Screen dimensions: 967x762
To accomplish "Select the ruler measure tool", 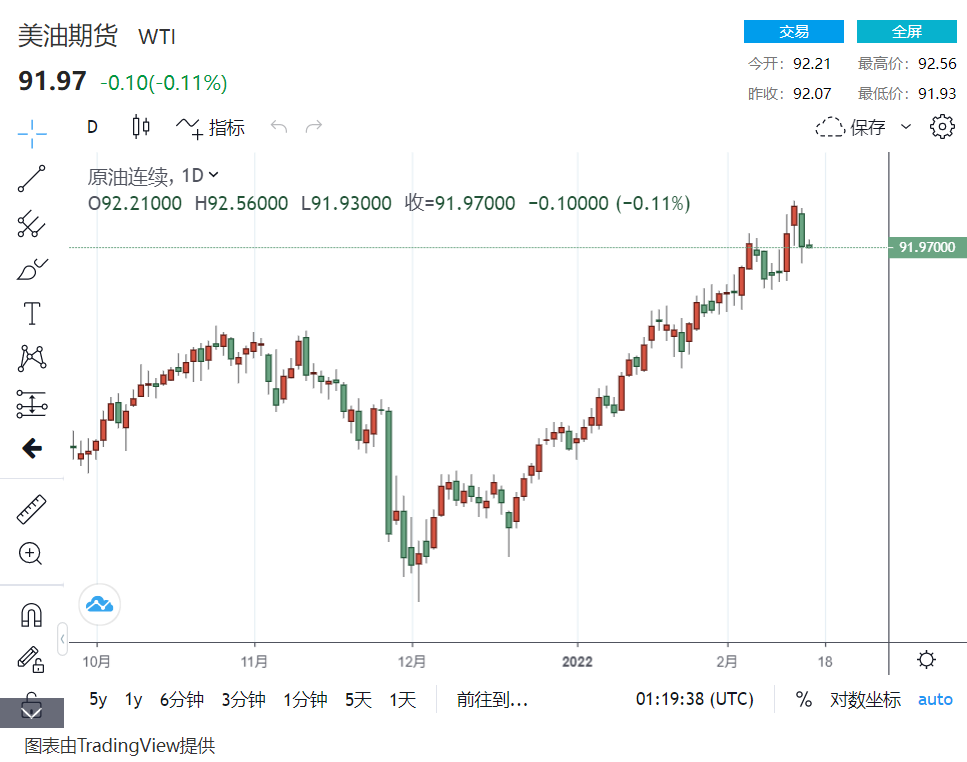I will [32, 510].
